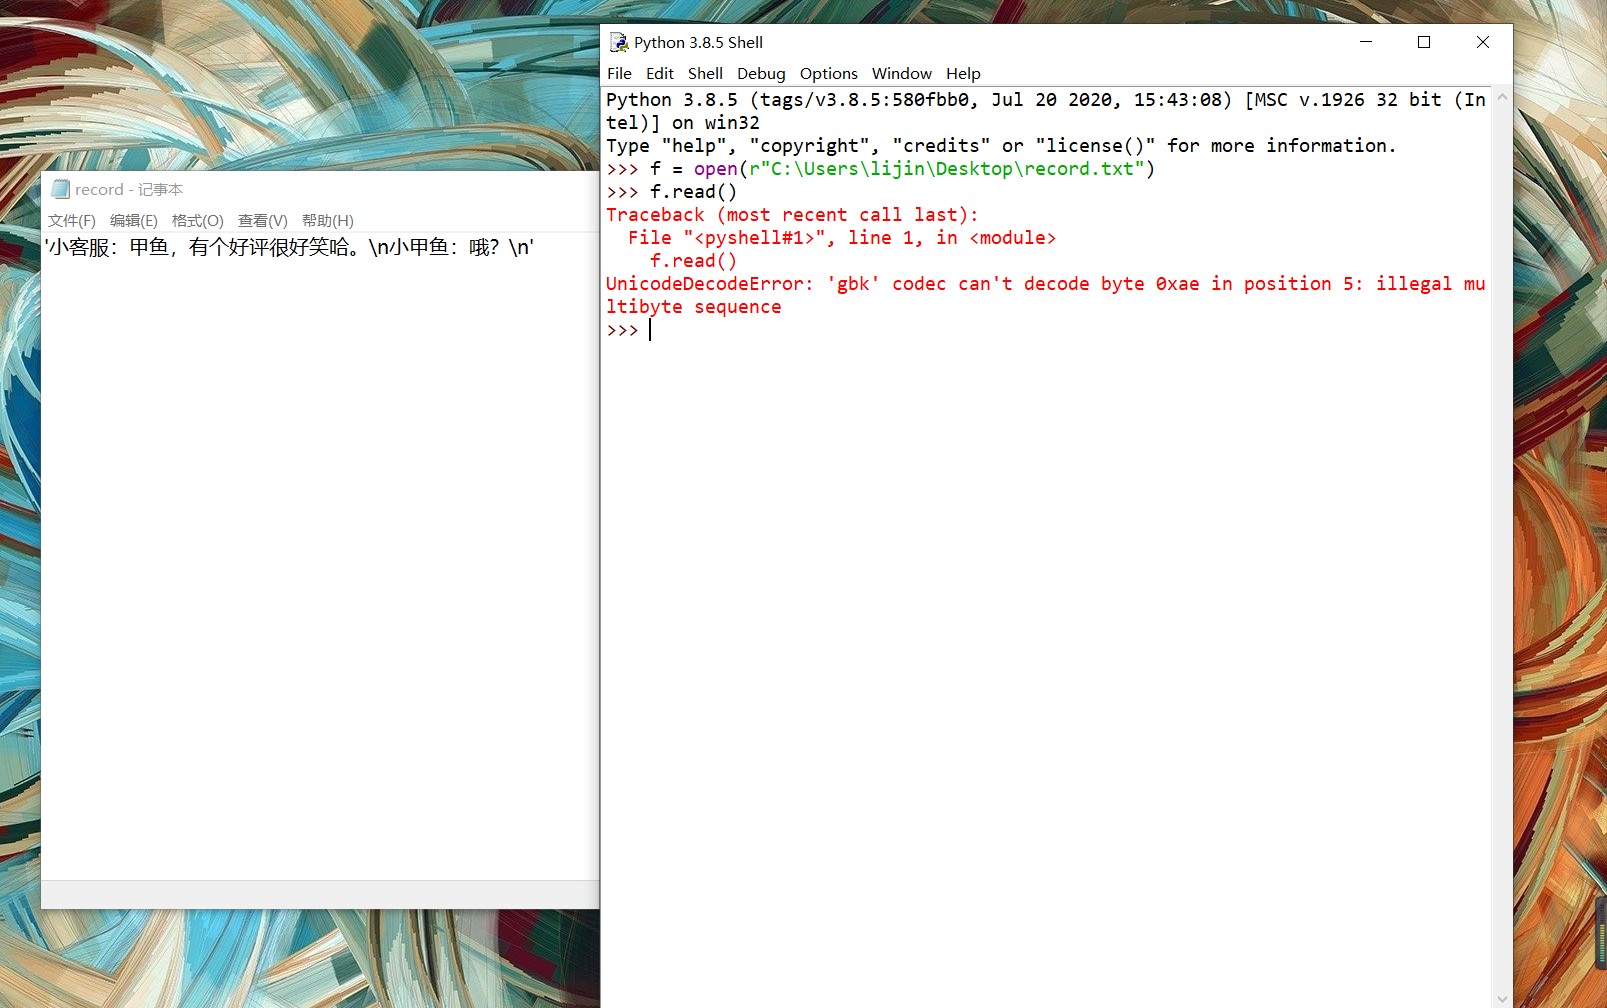
Task: Click scroll up arrow in Python Shell
Action: (1502, 98)
